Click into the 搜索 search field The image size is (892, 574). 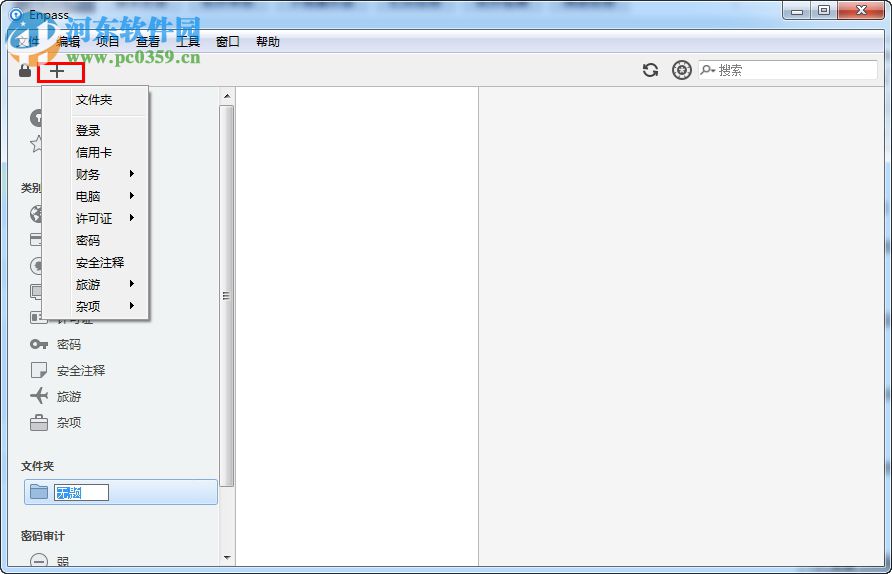tap(788, 70)
